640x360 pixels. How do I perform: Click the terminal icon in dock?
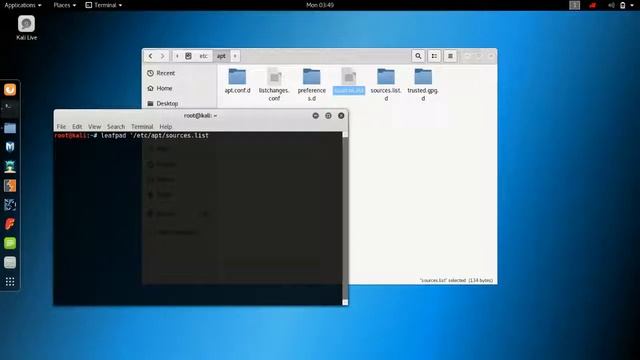10,108
